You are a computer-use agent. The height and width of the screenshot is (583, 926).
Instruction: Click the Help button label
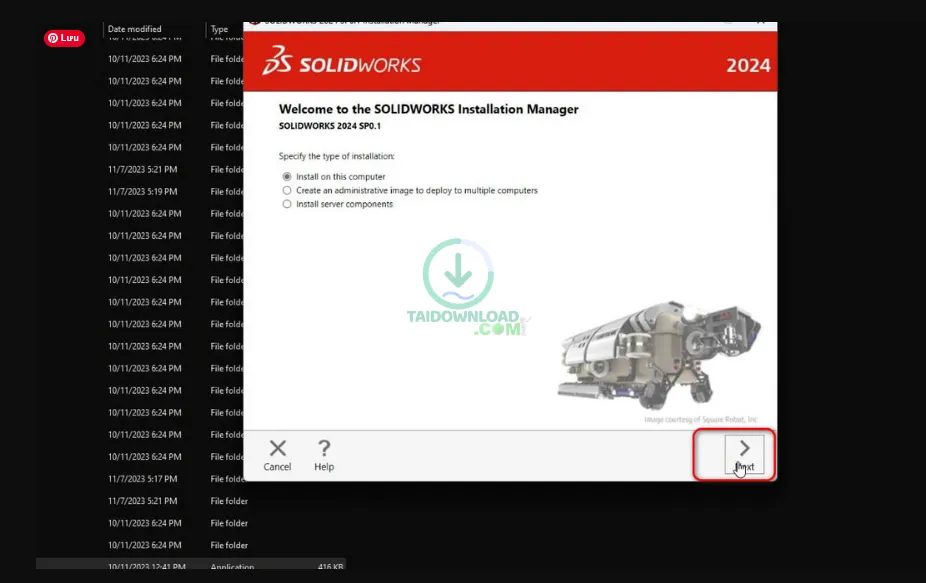point(323,466)
